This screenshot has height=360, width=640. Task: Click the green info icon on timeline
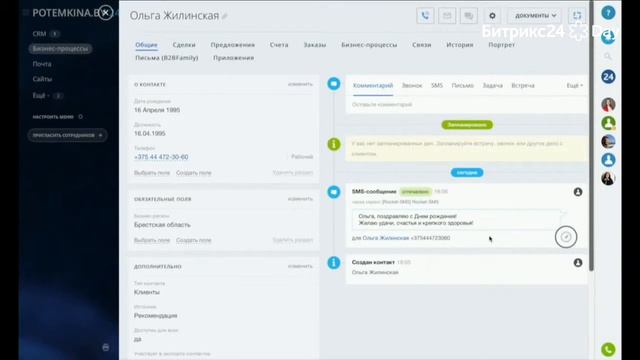(334, 144)
